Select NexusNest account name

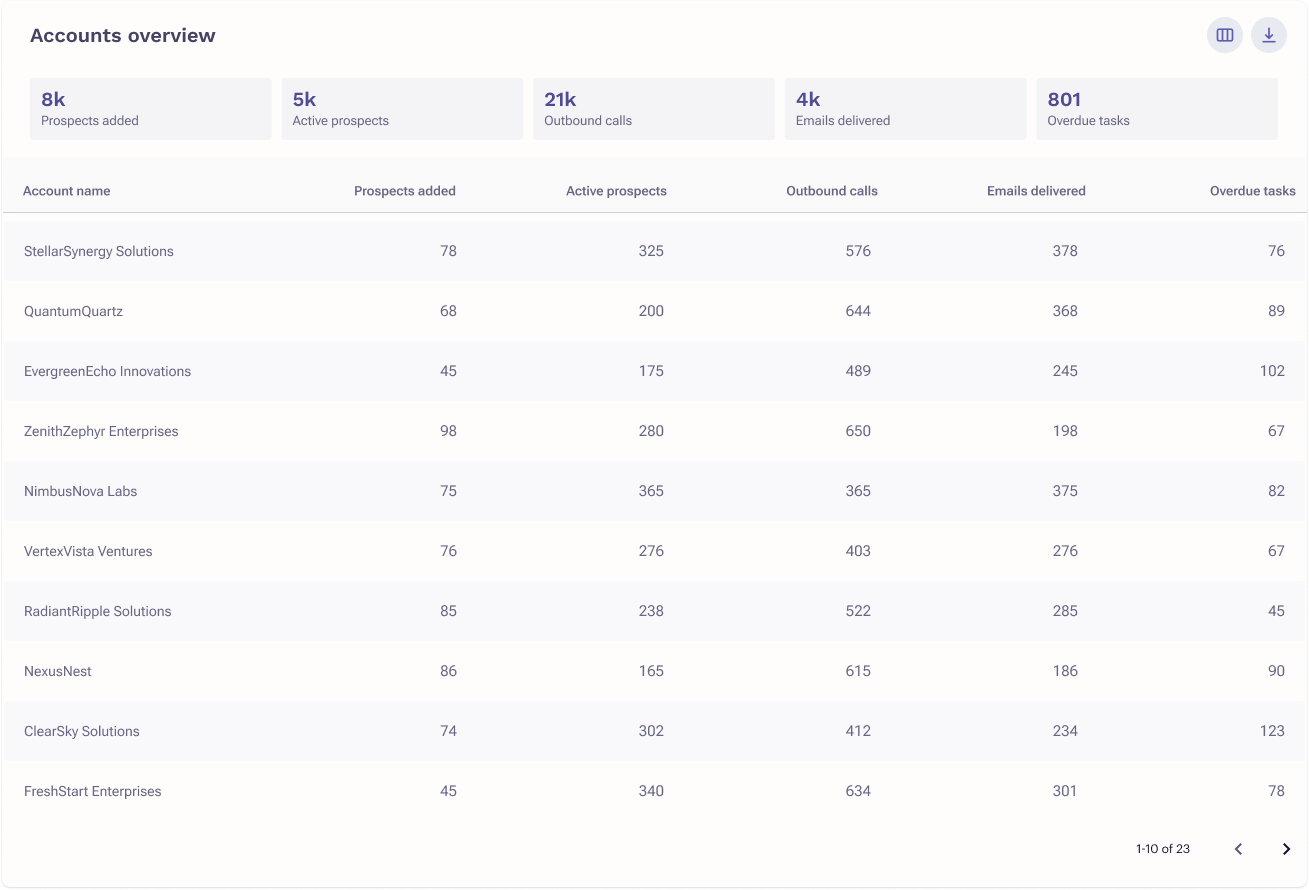point(58,671)
